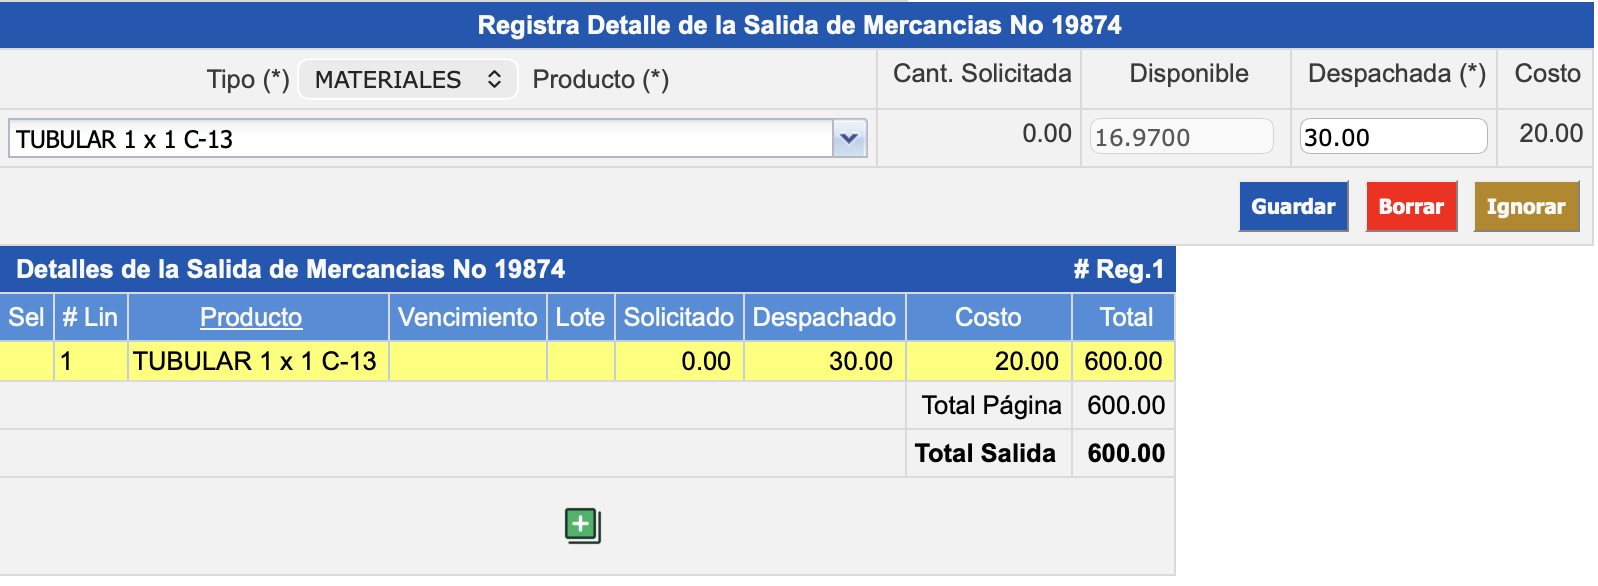Image resolution: width=1598 pixels, height=586 pixels.
Task: Click the Ignorar button
Action: click(1525, 206)
